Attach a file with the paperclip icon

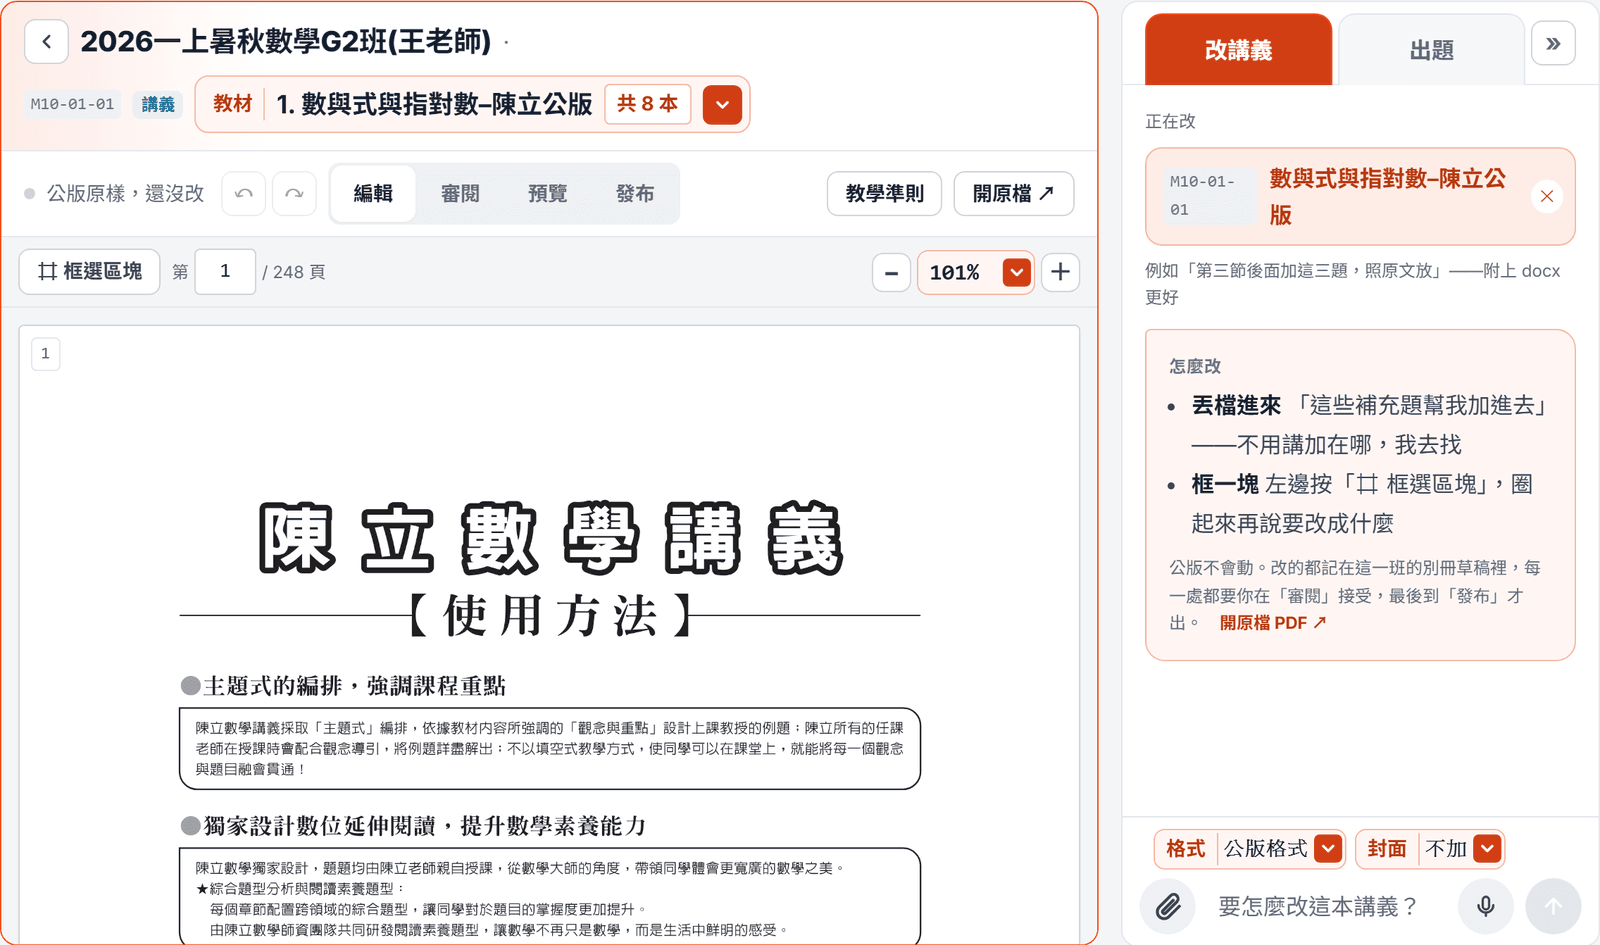1168,907
